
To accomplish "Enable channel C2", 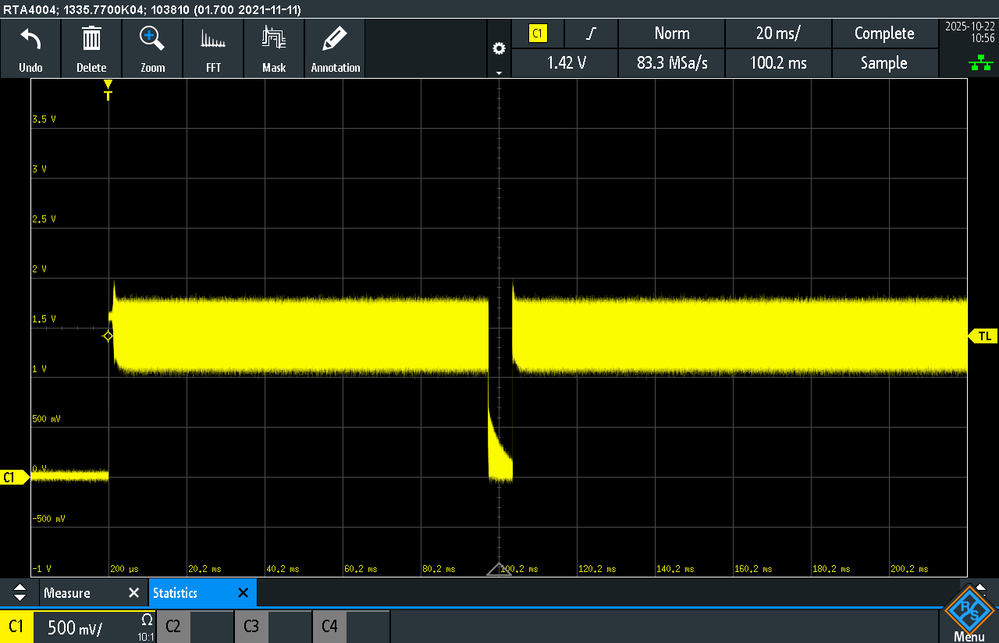I will [x=174, y=626].
